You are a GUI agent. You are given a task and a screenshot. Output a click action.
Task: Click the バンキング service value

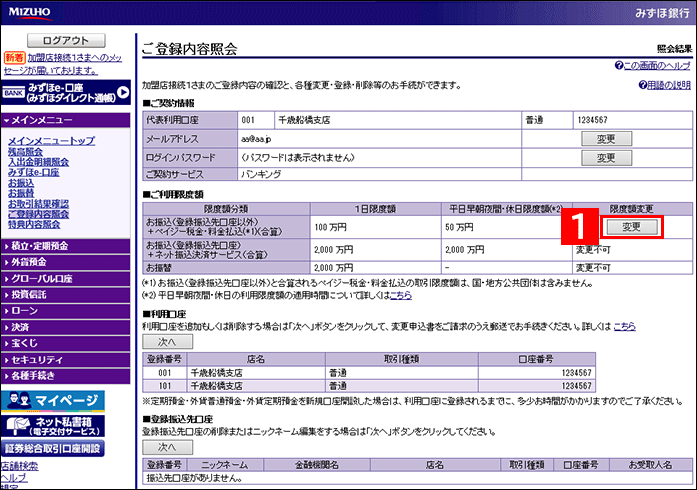pos(261,174)
